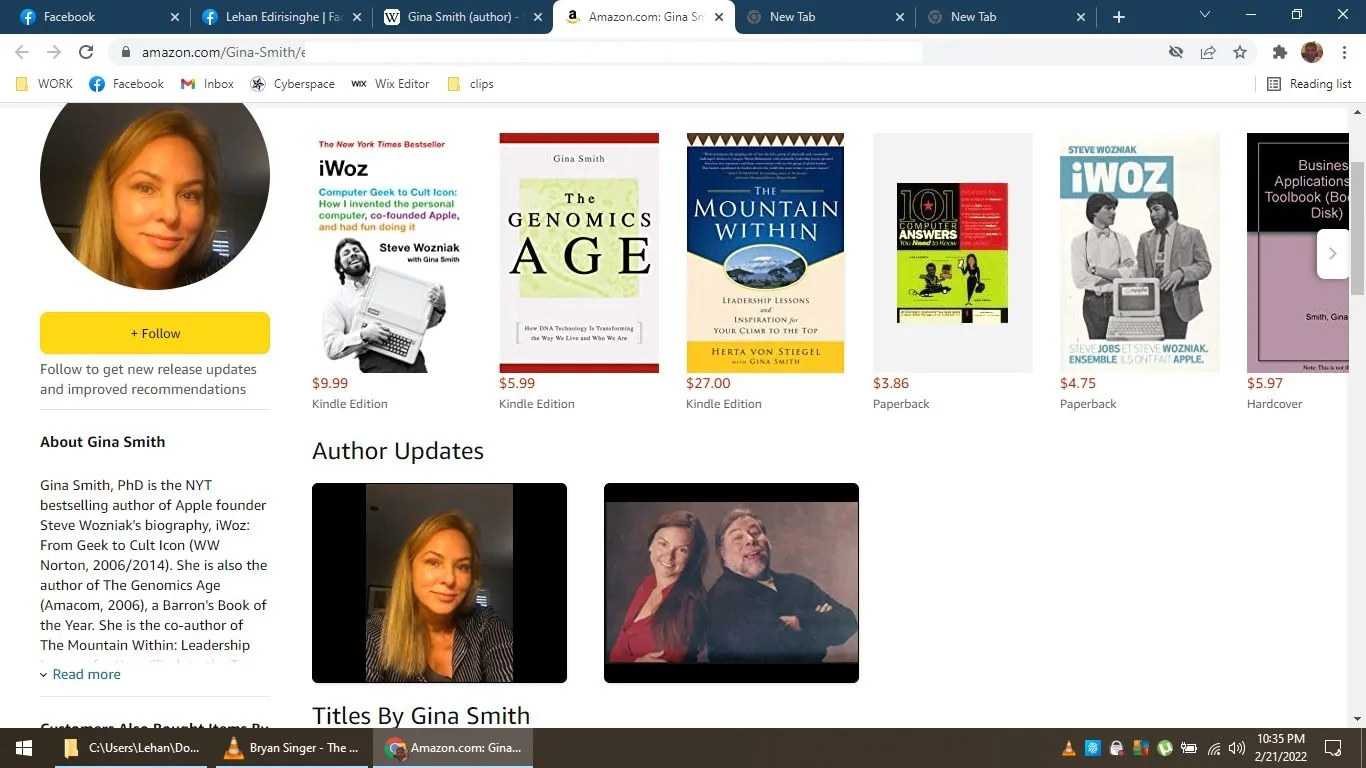Expand the tab search dropdown
The height and width of the screenshot is (768, 1366).
pyautogui.click(x=1205, y=15)
